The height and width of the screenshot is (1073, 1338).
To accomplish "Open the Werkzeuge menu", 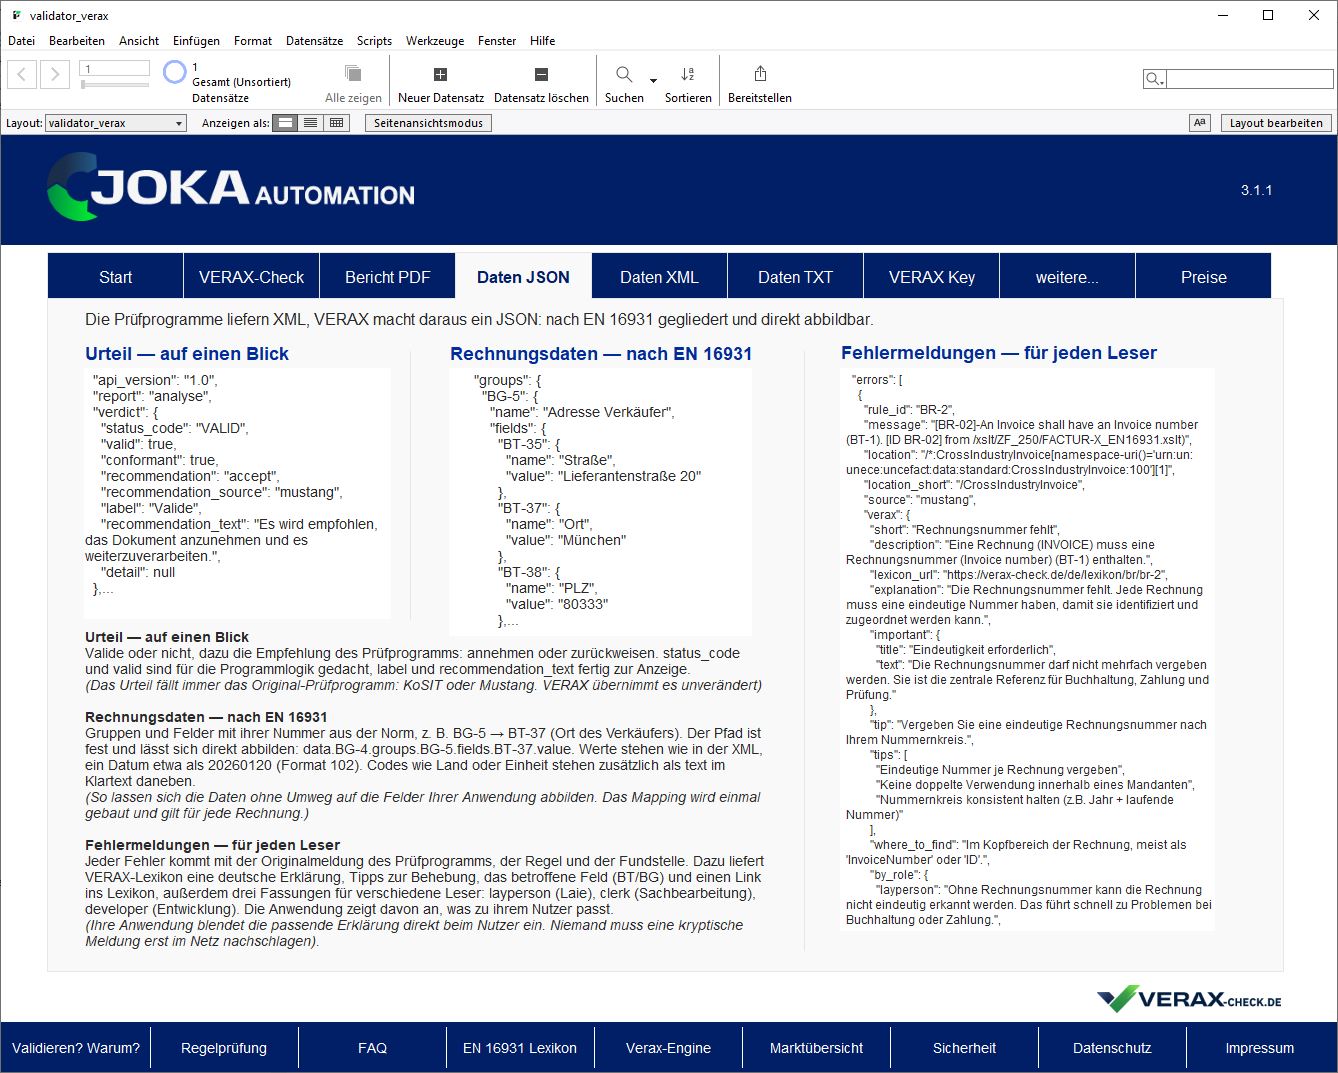I will point(435,41).
